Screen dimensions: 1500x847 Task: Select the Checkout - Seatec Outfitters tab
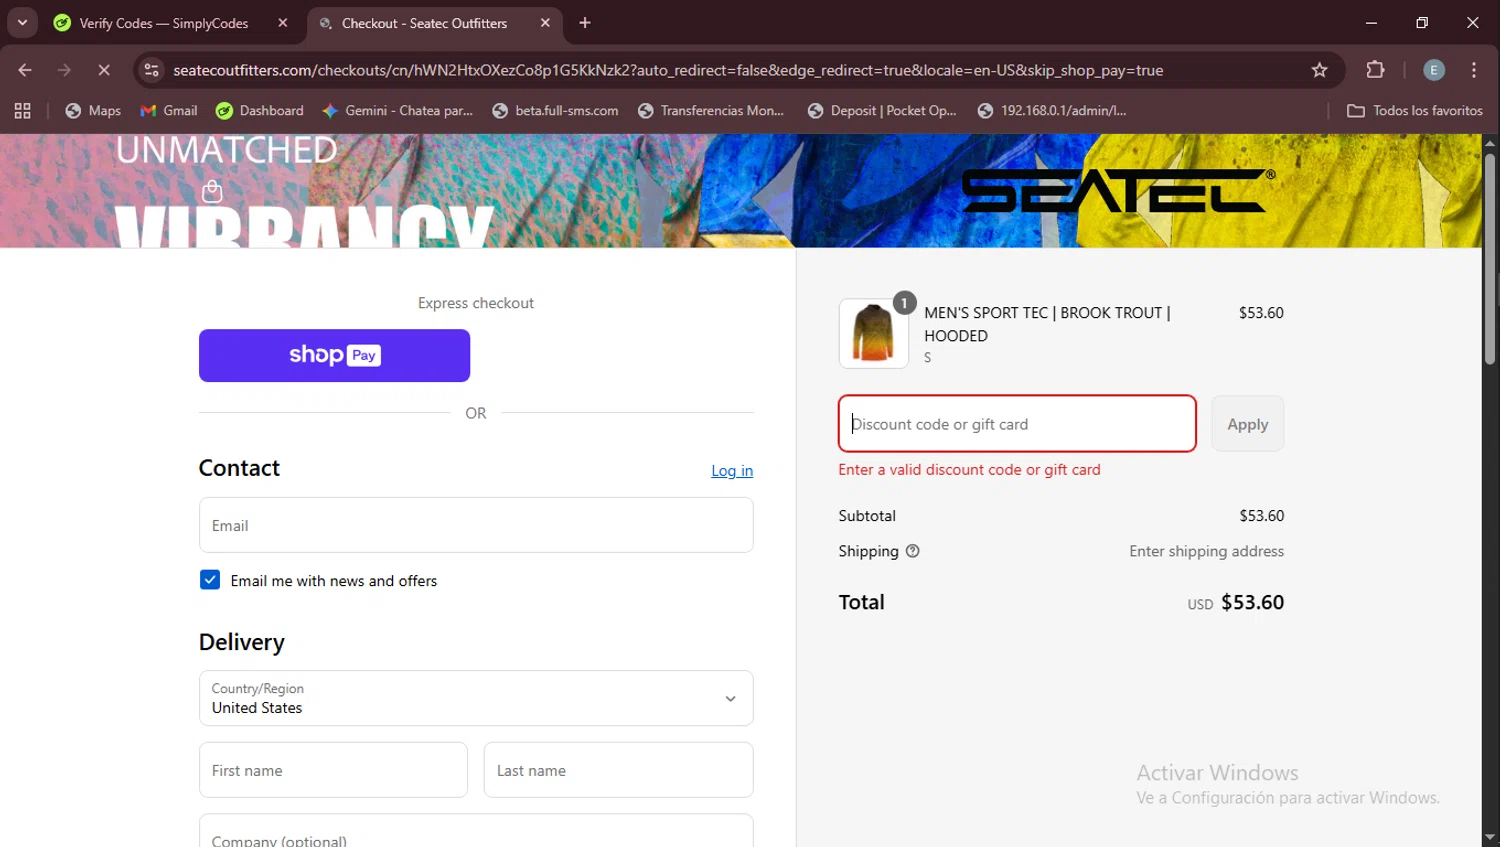(x=424, y=23)
